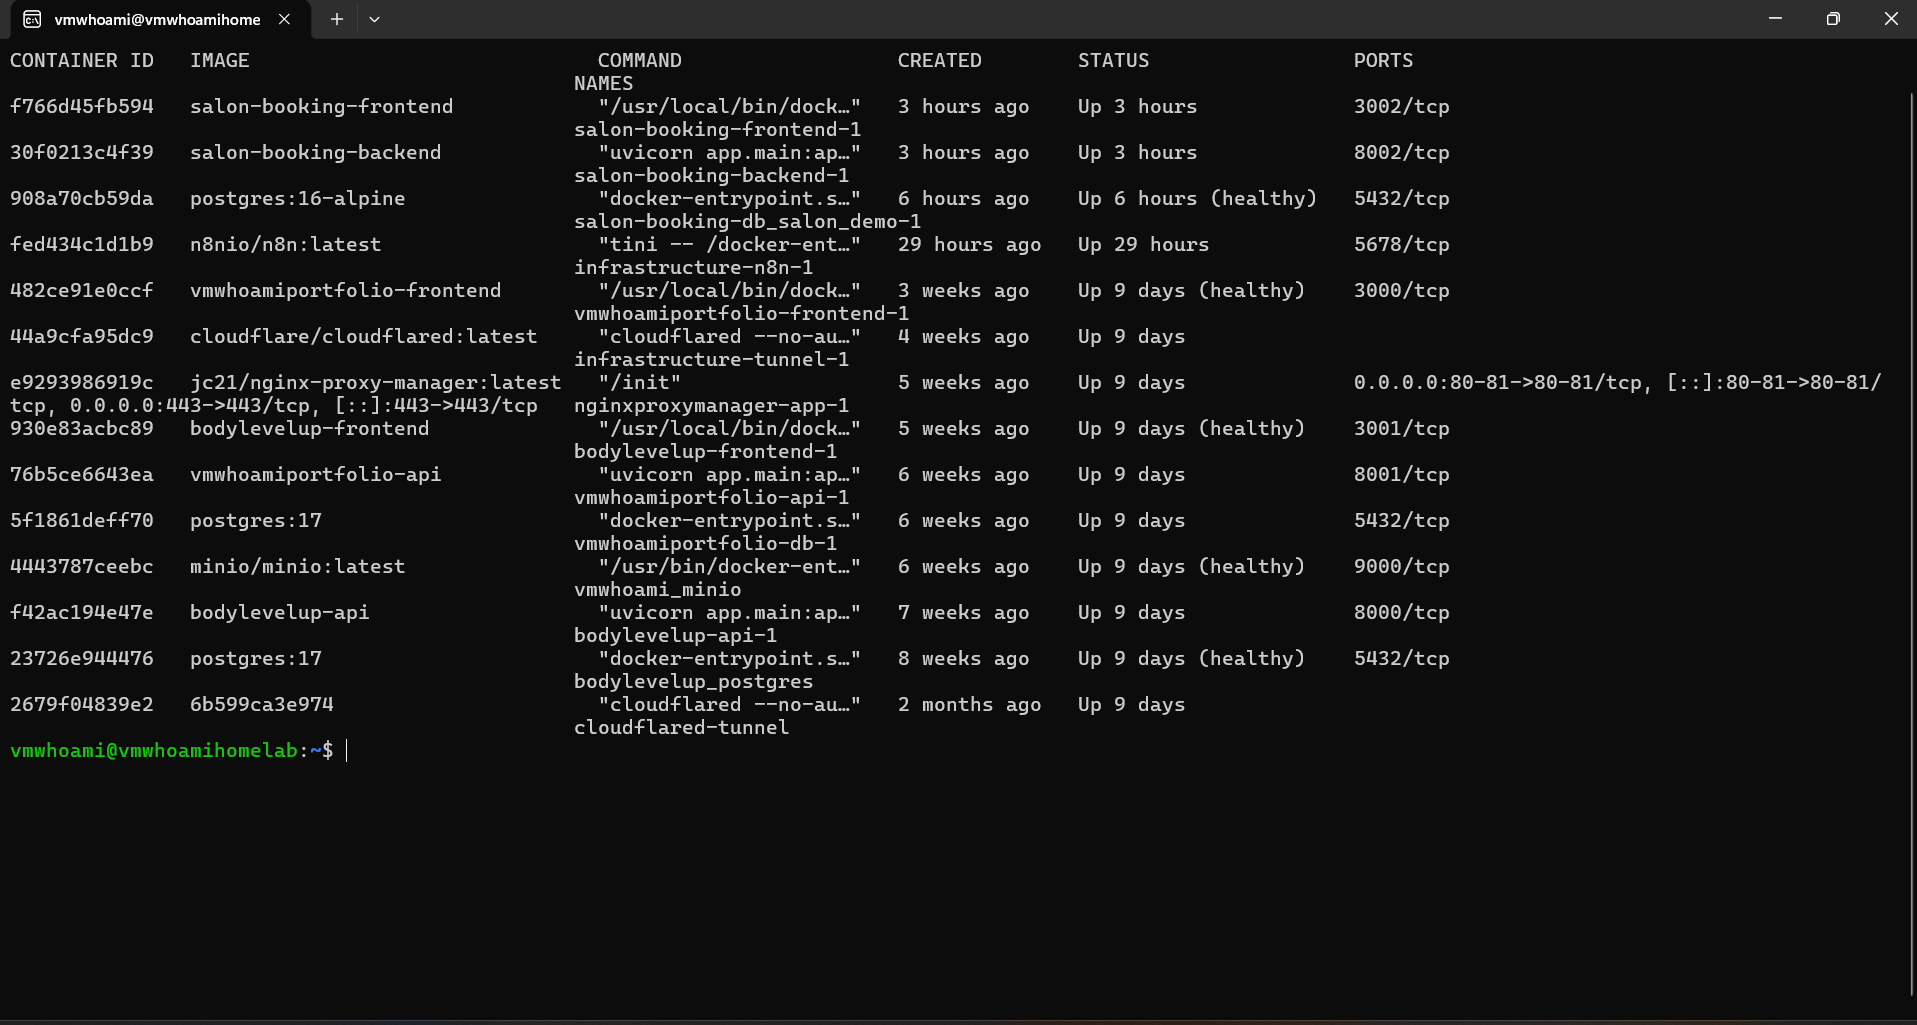The height and width of the screenshot is (1025, 1917).
Task: Click the 6b599ca3e974 image name
Action: (x=261, y=704)
